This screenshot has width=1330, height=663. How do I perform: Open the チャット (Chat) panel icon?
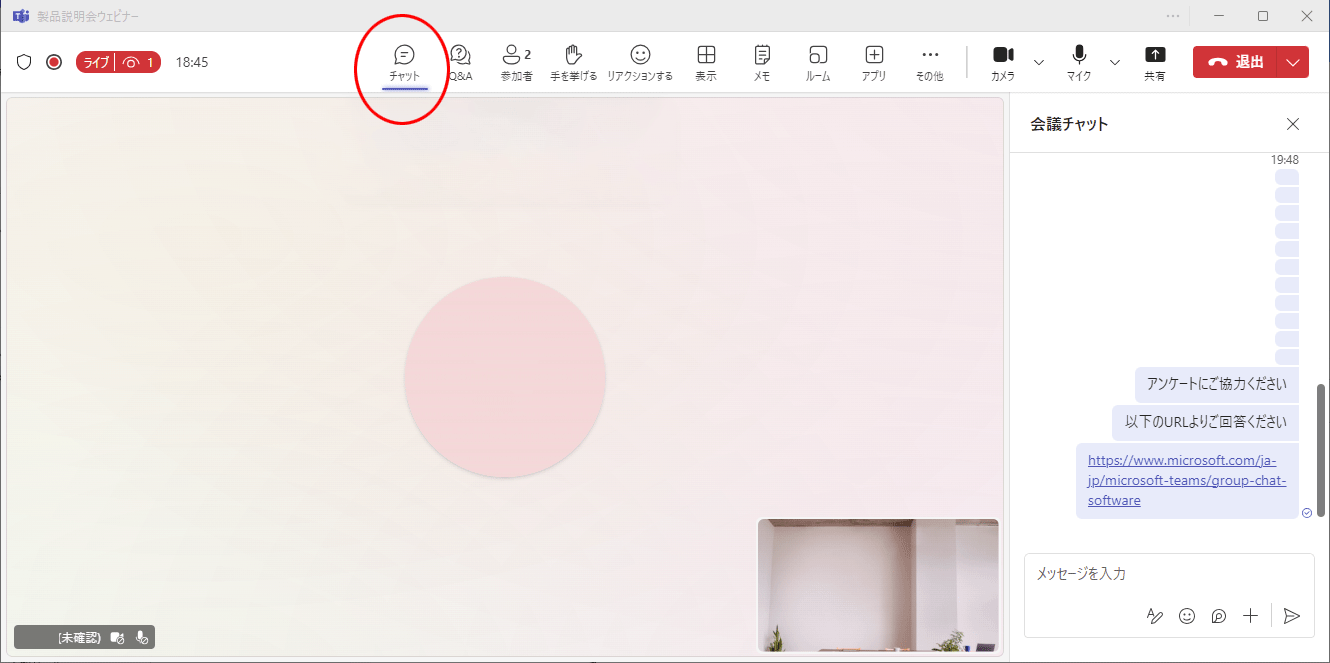click(404, 62)
